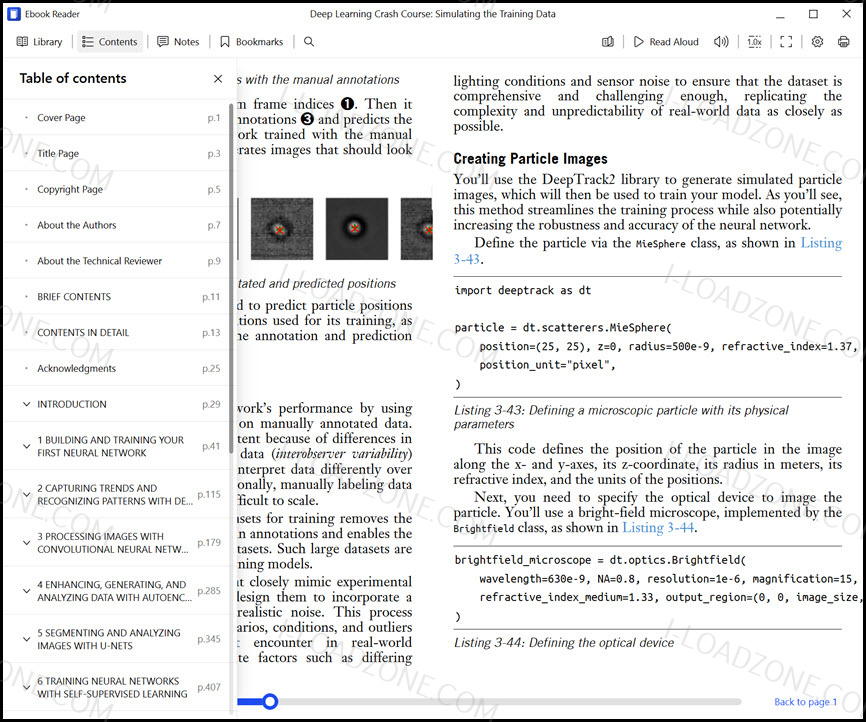Viewport: 866px width, 722px height.
Task: Close the Ebook Reader window
Action: [846, 14]
